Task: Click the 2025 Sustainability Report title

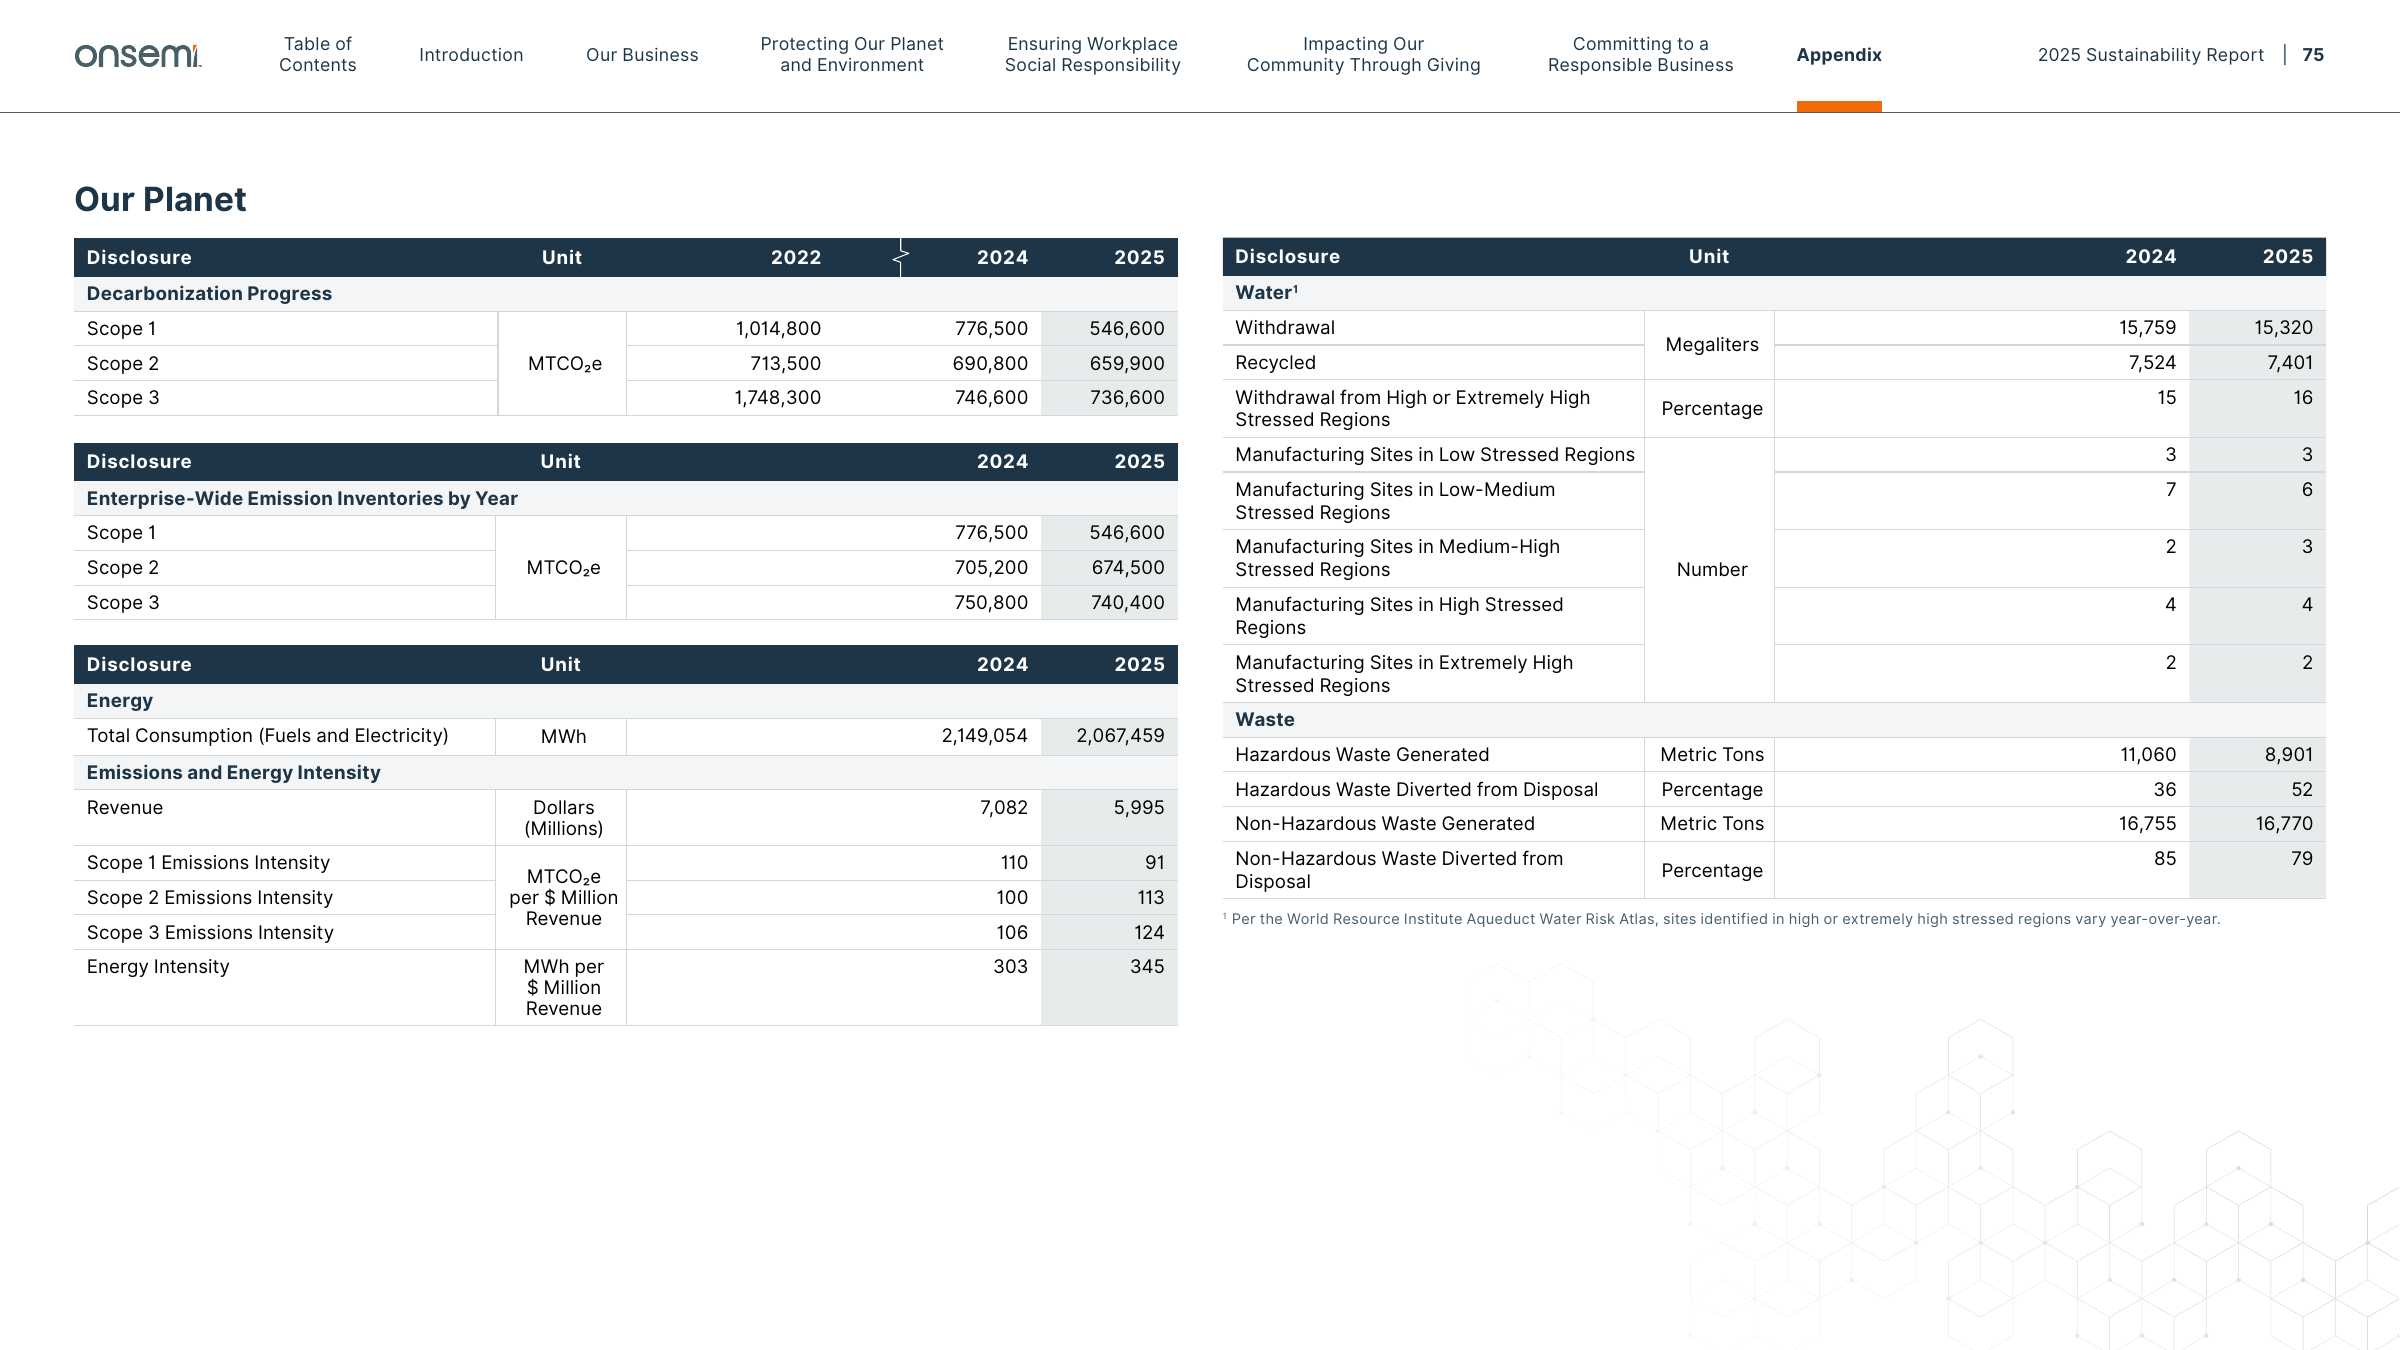Action: (x=2150, y=55)
